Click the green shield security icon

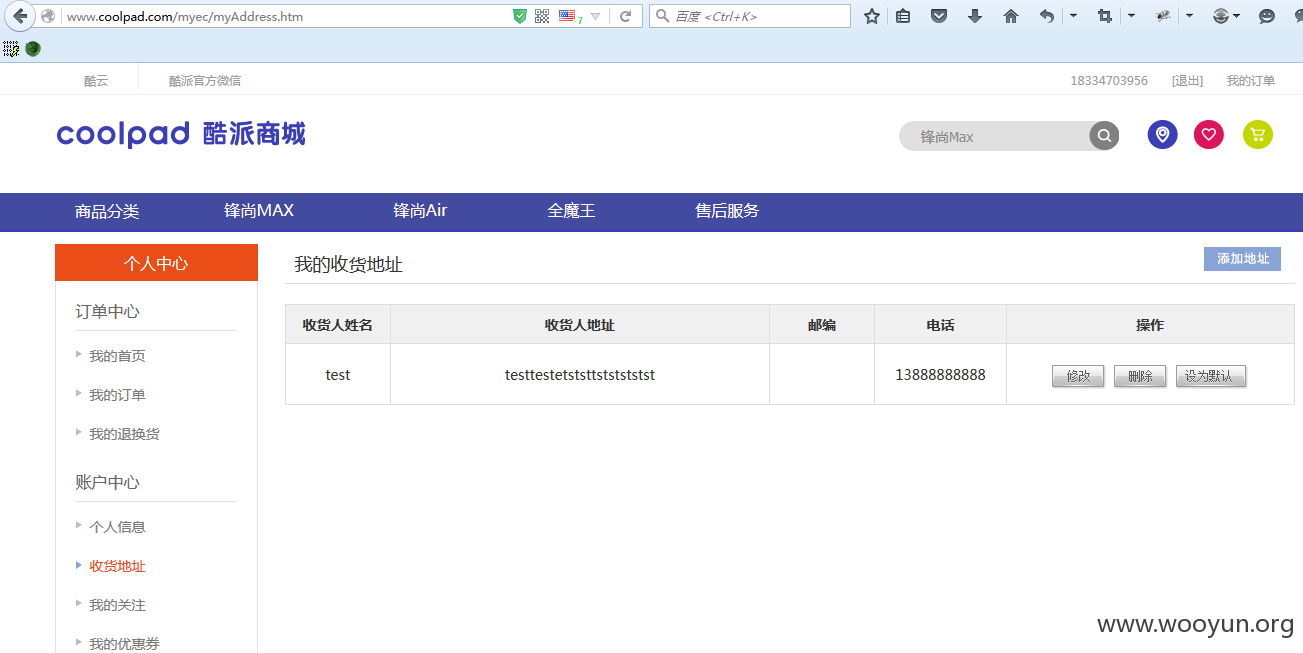(519, 16)
